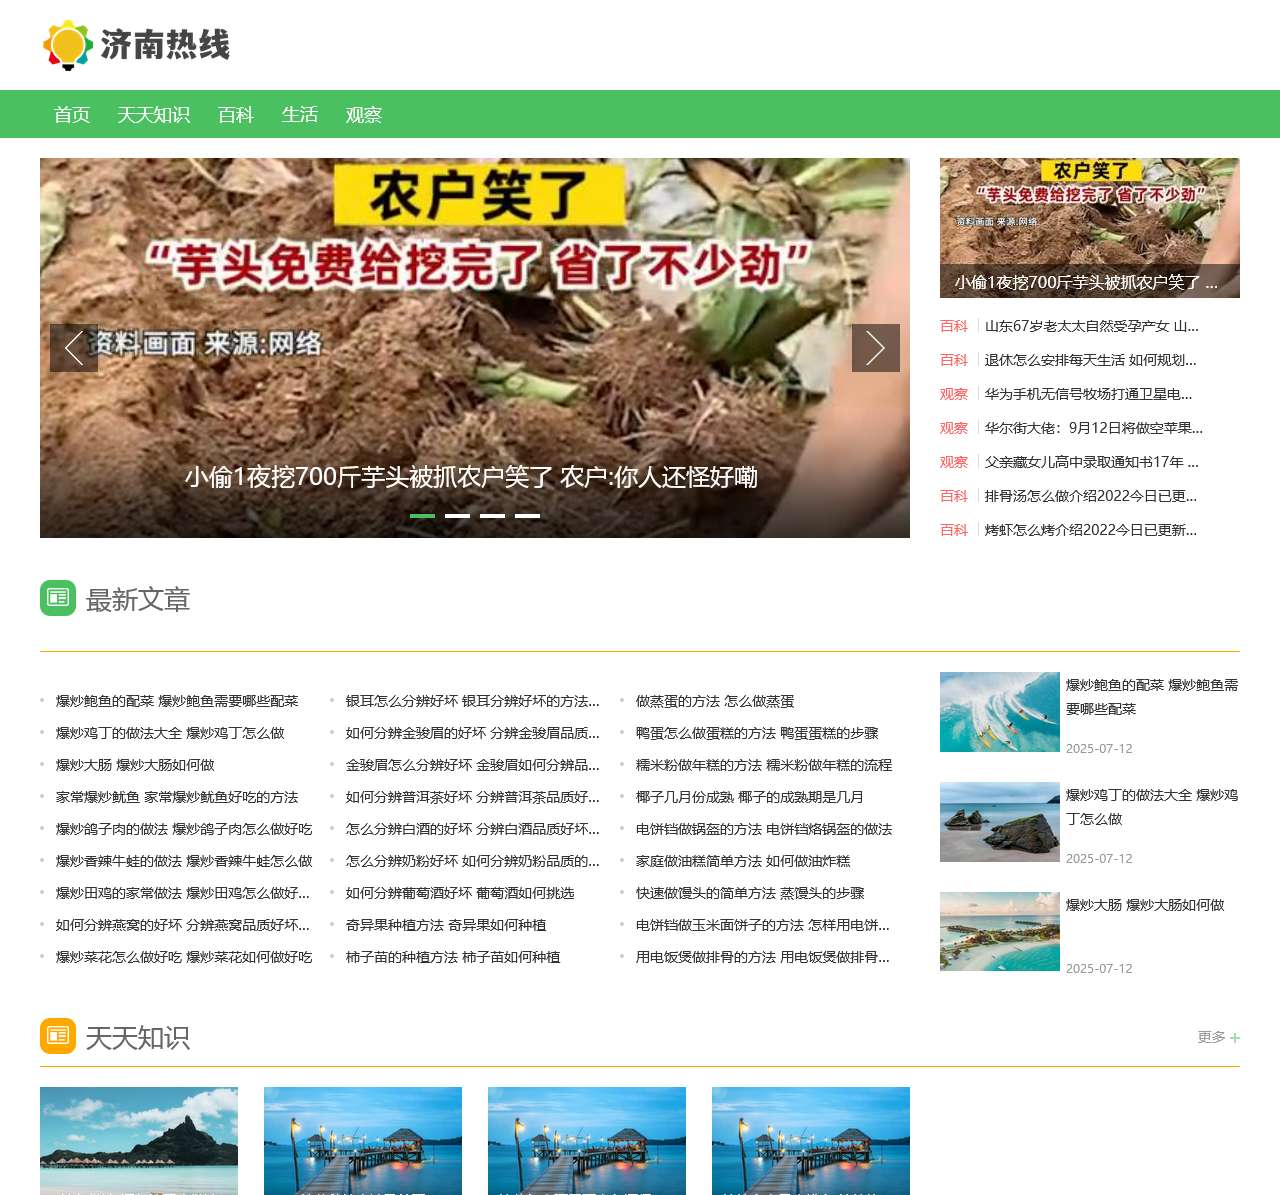
Task: Open 天天知识 in the navigation bar
Action: (154, 115)
